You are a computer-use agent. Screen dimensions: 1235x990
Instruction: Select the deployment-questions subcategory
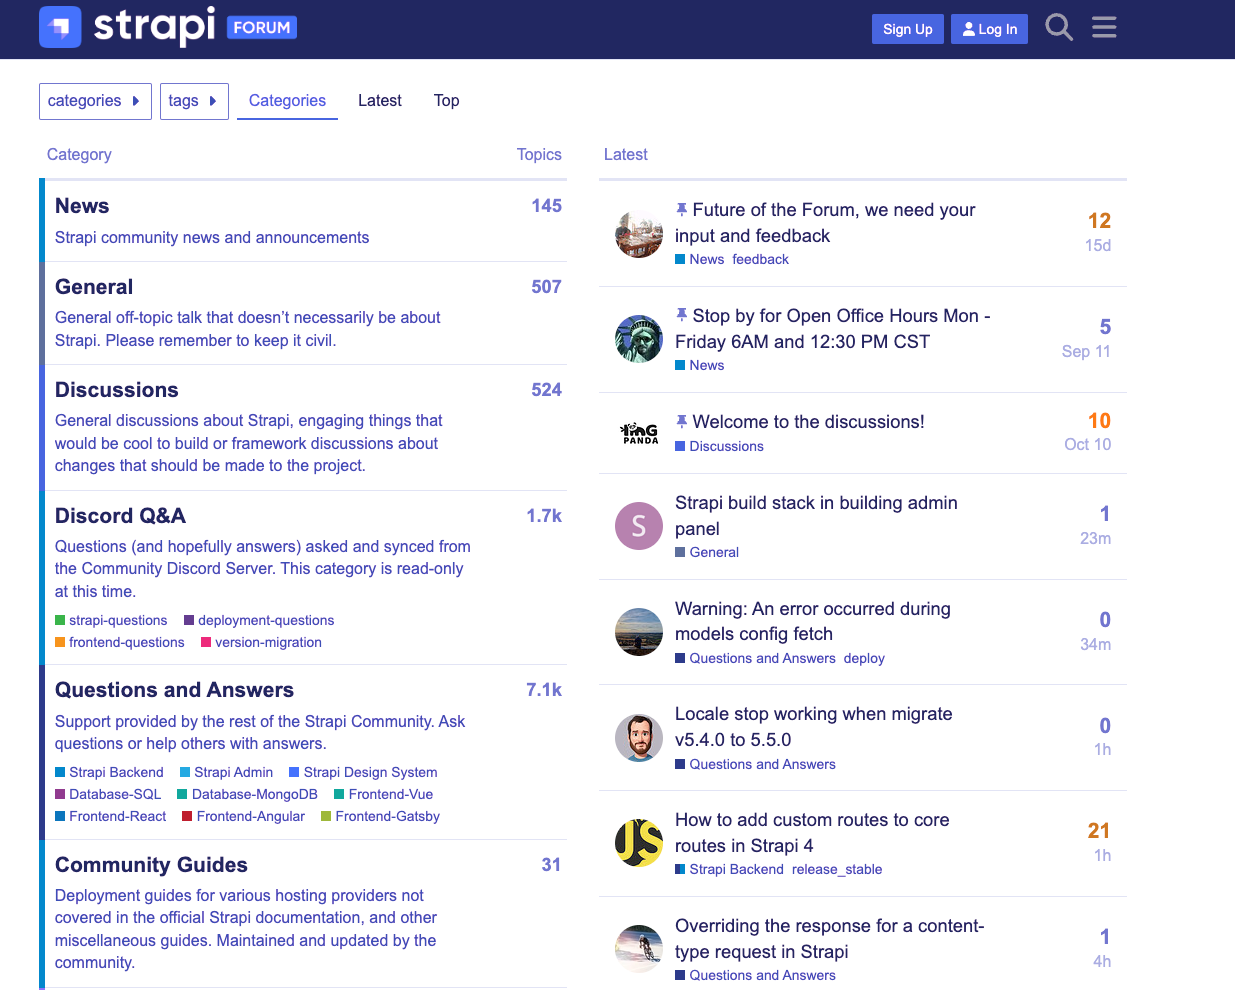coord(259,620)
